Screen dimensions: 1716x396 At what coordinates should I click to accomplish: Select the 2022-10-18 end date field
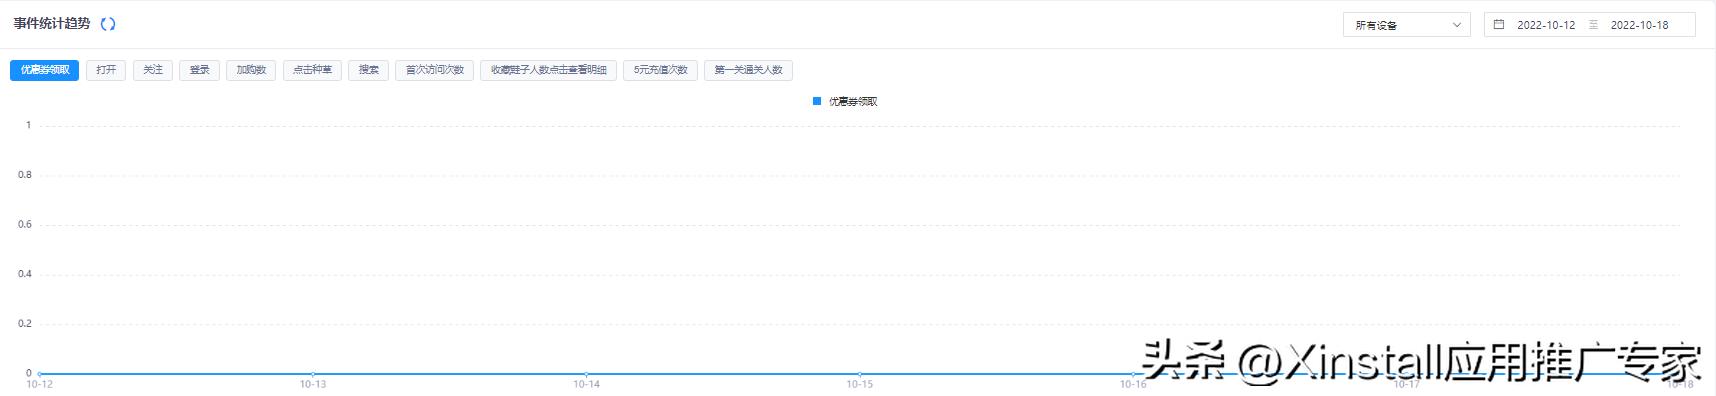pyautogui.click(x=1639, y=25)
